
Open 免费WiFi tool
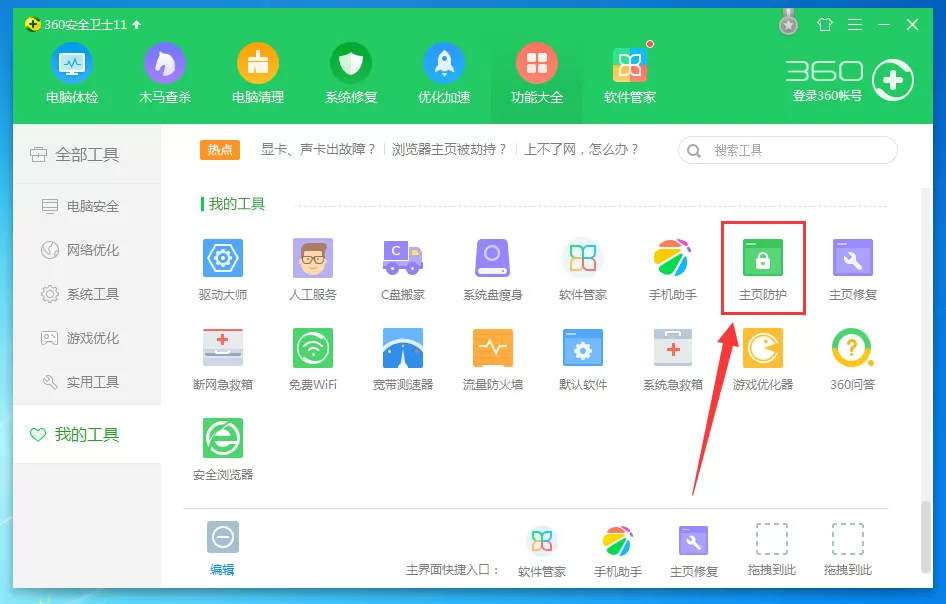click(x=313, y=359)
